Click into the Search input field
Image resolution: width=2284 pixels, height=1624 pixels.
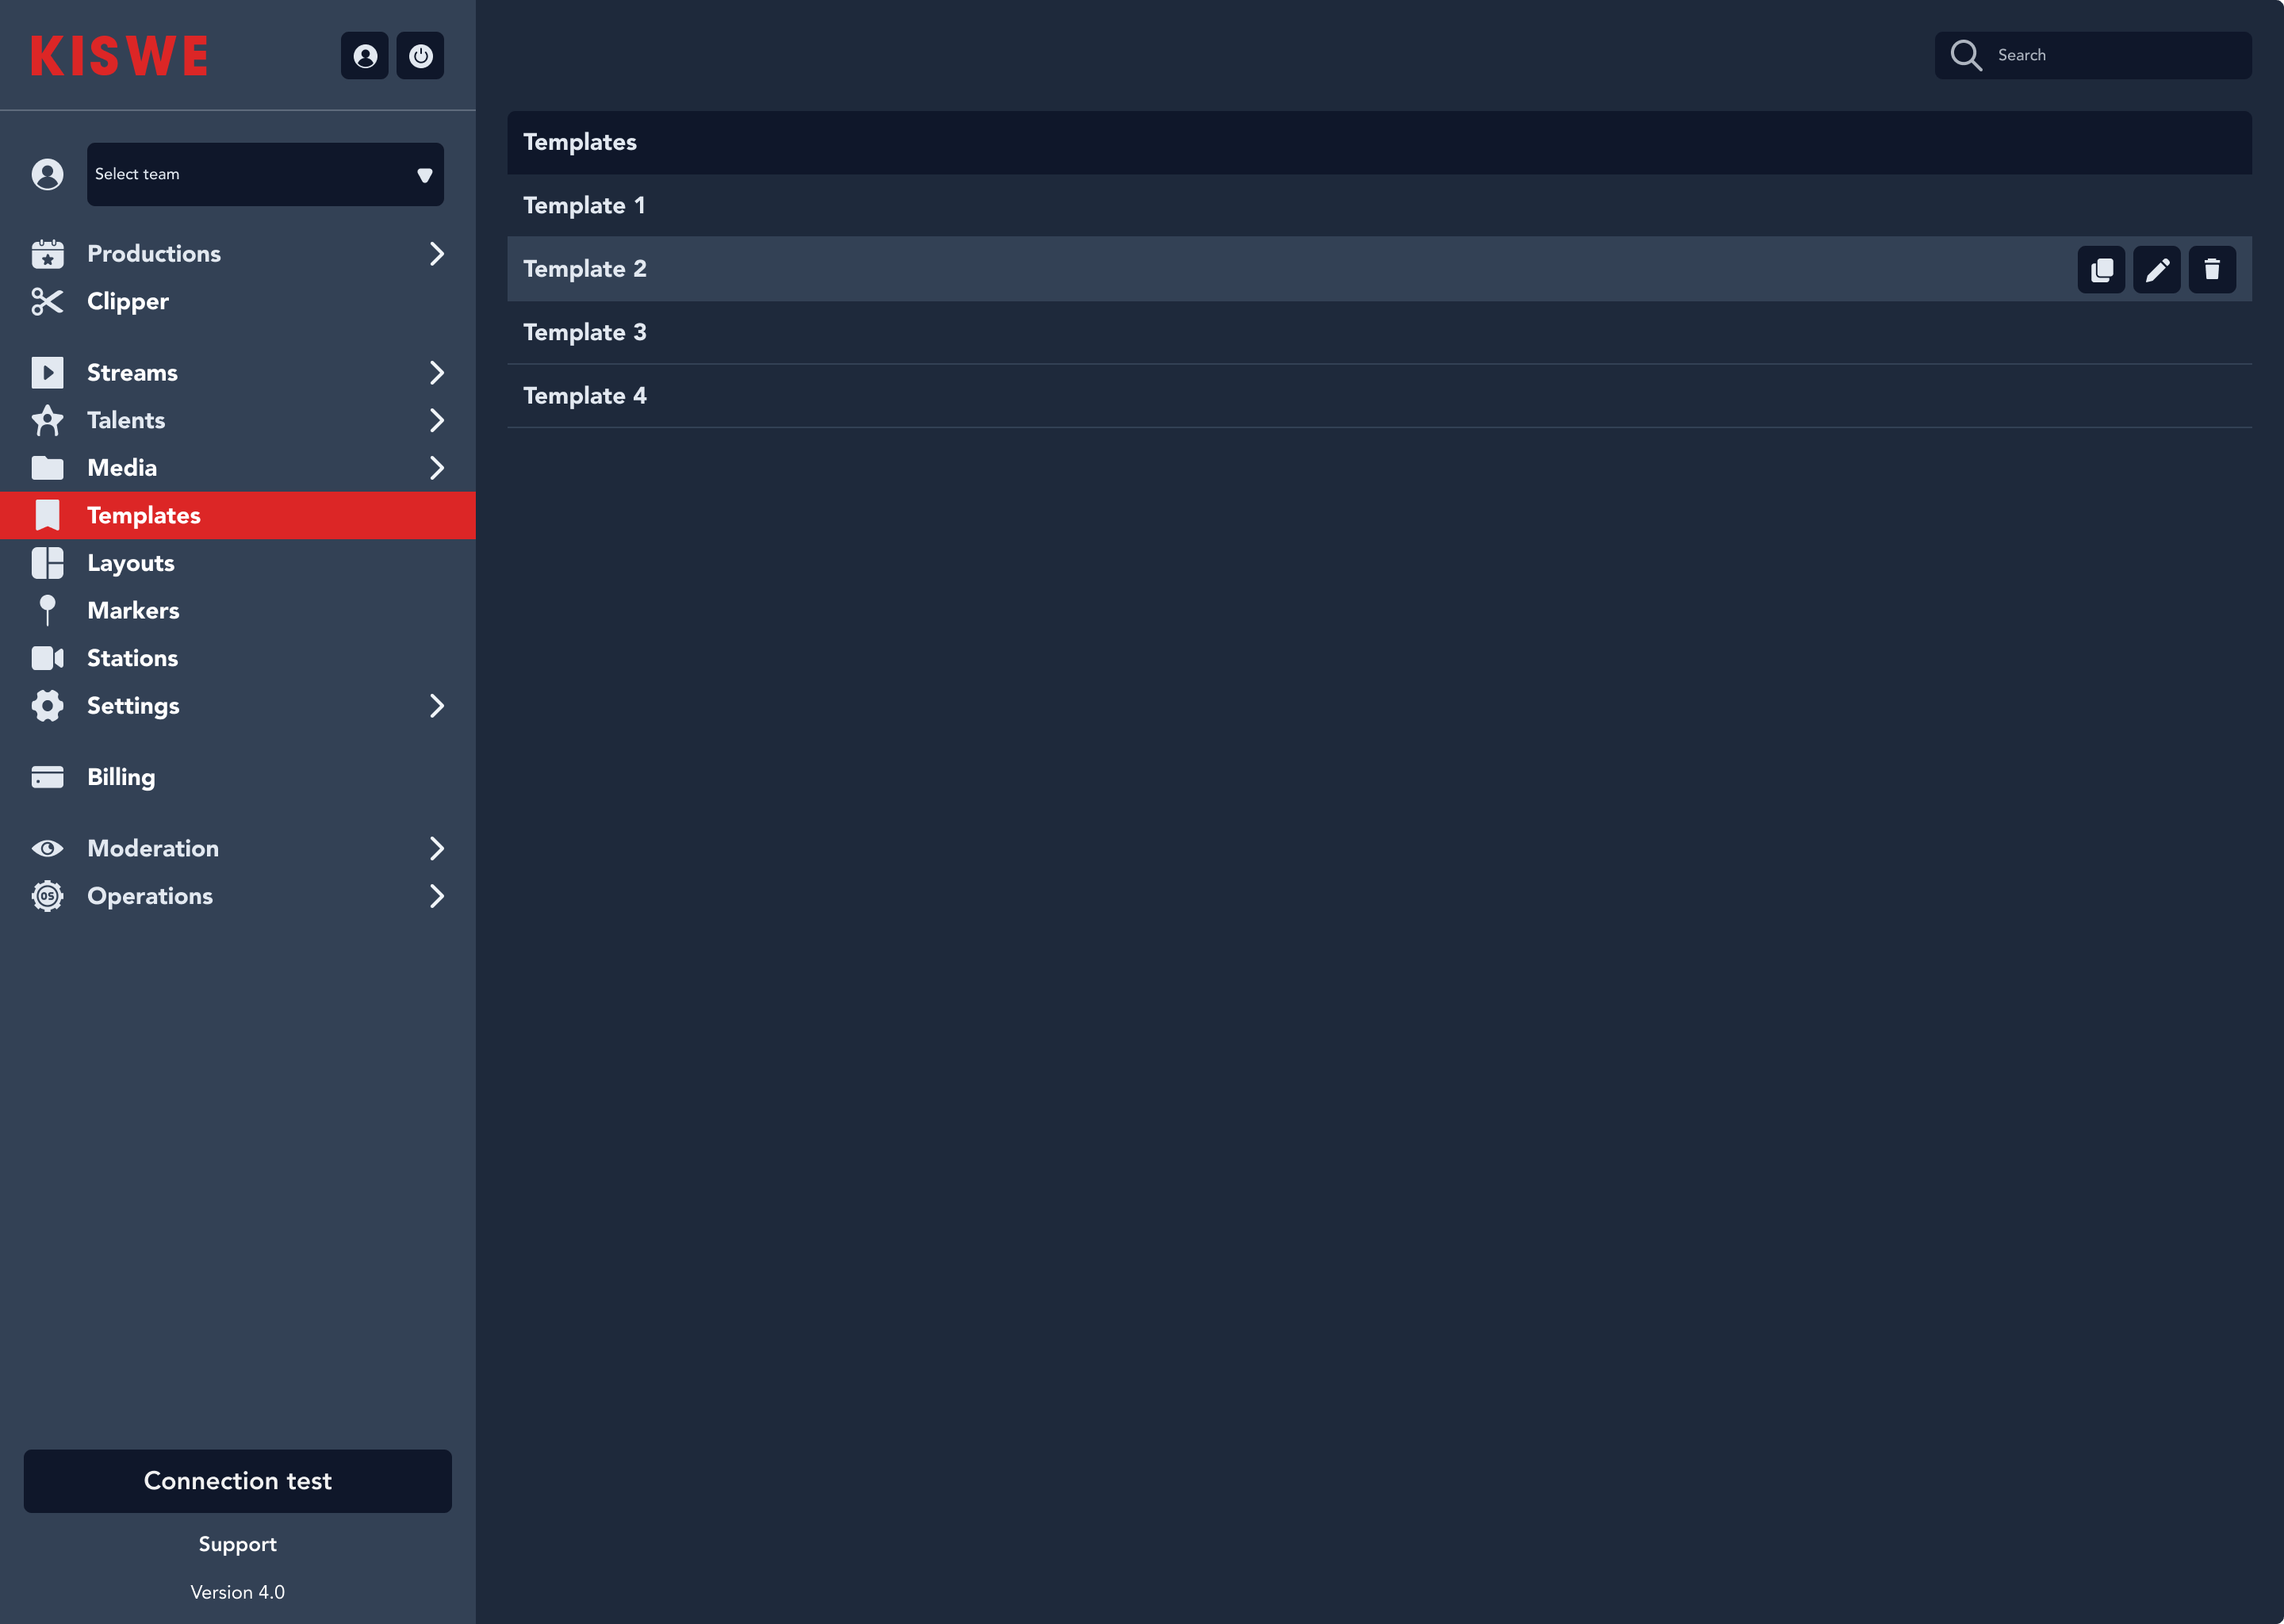(2110, 55)
